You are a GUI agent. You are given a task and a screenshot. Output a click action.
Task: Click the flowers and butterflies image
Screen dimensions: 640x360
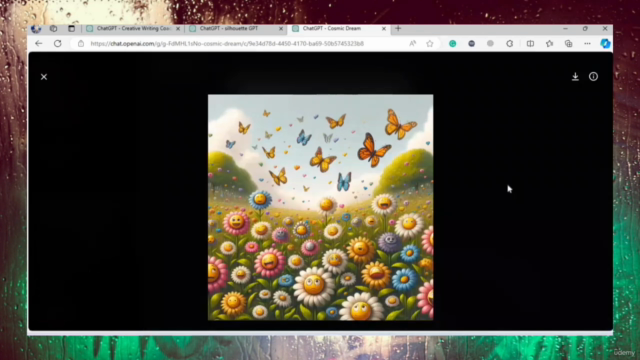[x=320, y=207]
